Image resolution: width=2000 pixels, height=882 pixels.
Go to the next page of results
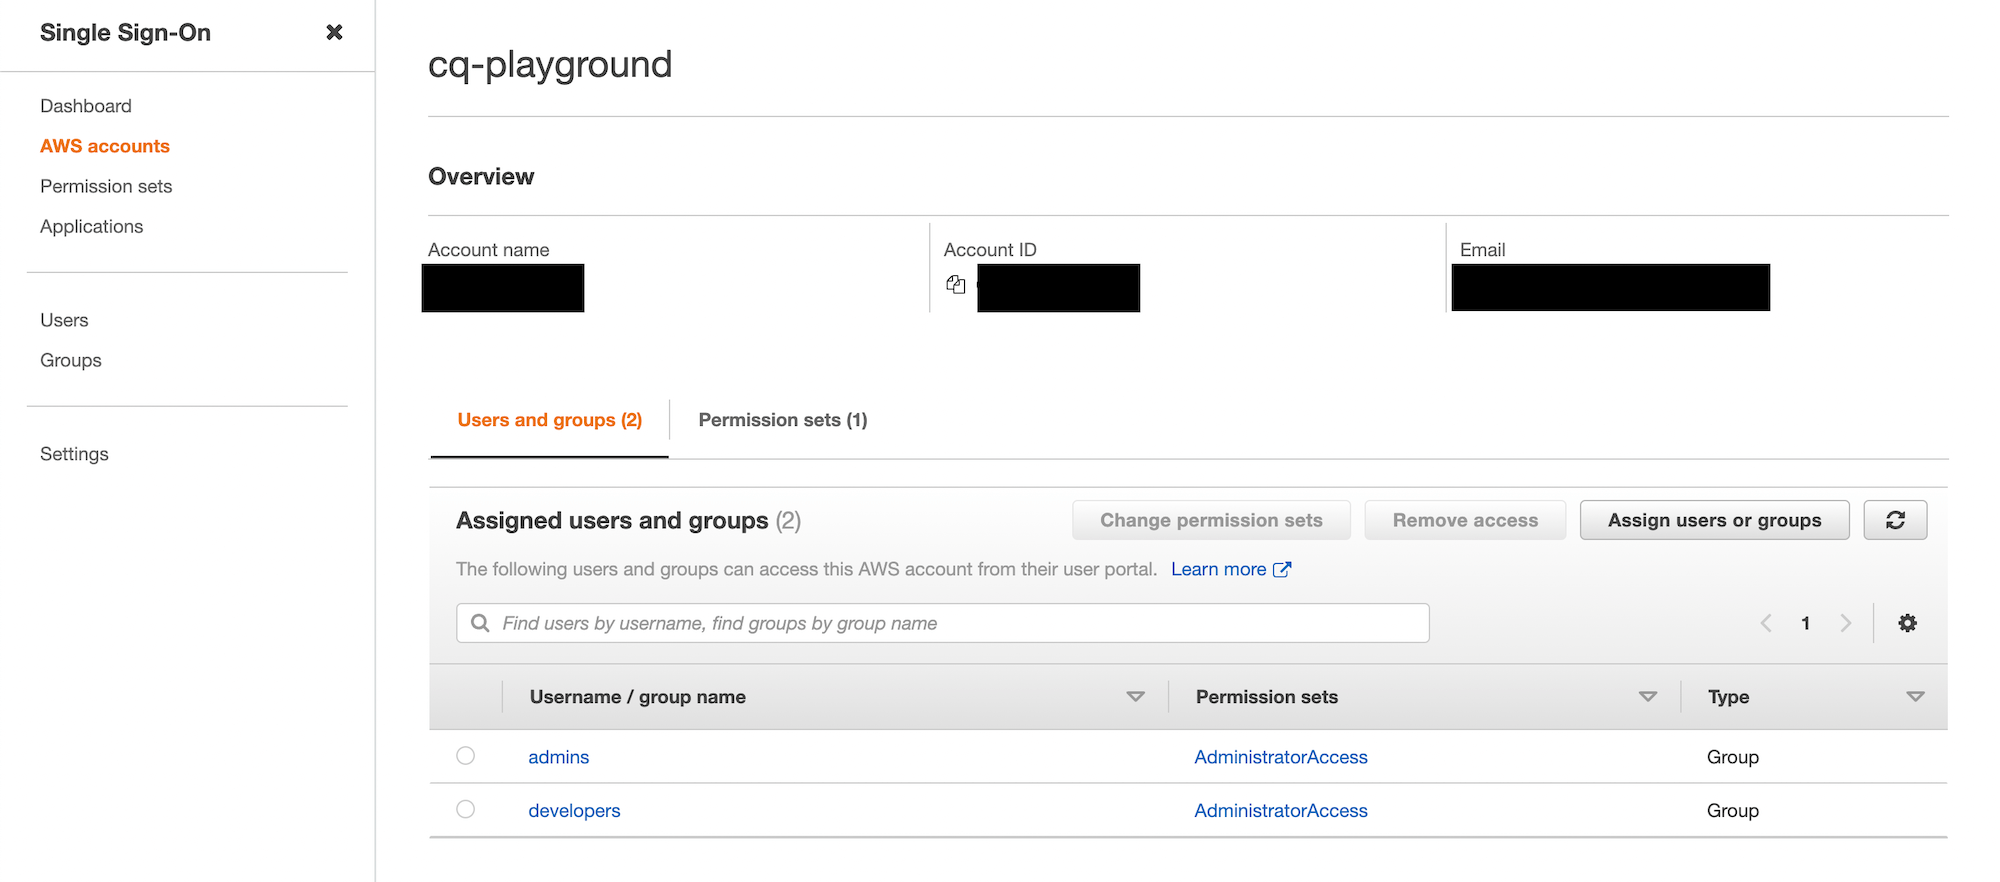pos(1846,623)
